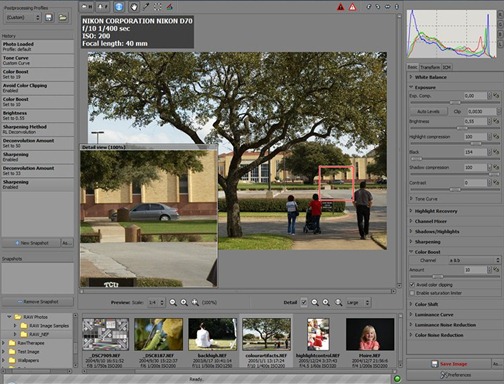Zoom in the preview

point(184,302)
